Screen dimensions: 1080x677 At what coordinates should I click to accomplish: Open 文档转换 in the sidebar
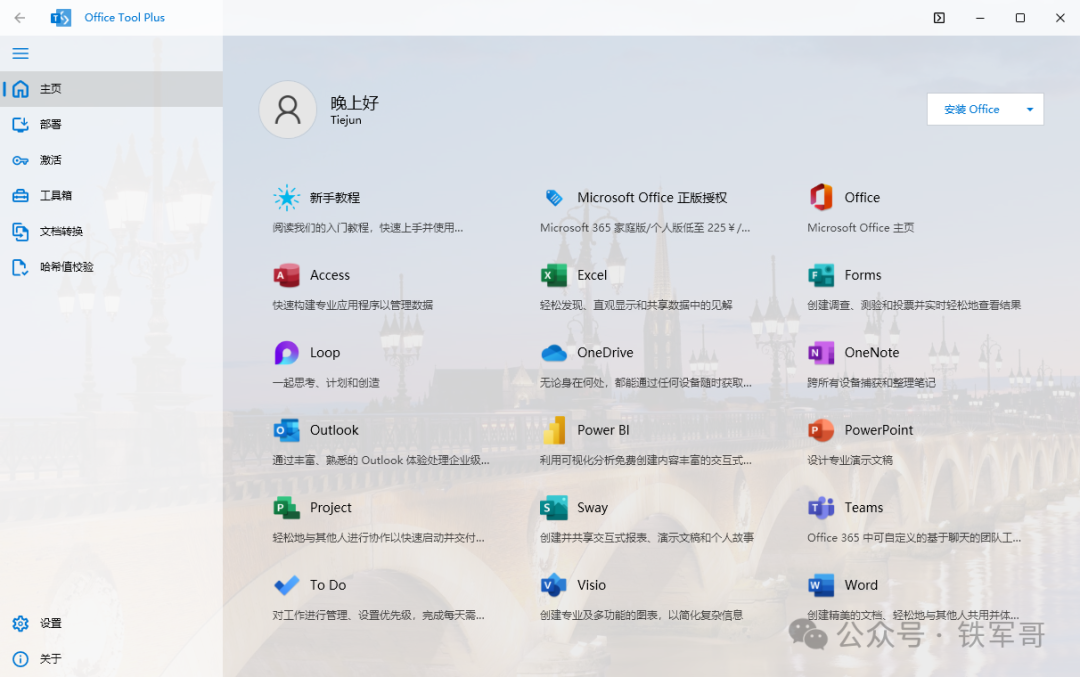click(x=112, y=231)
